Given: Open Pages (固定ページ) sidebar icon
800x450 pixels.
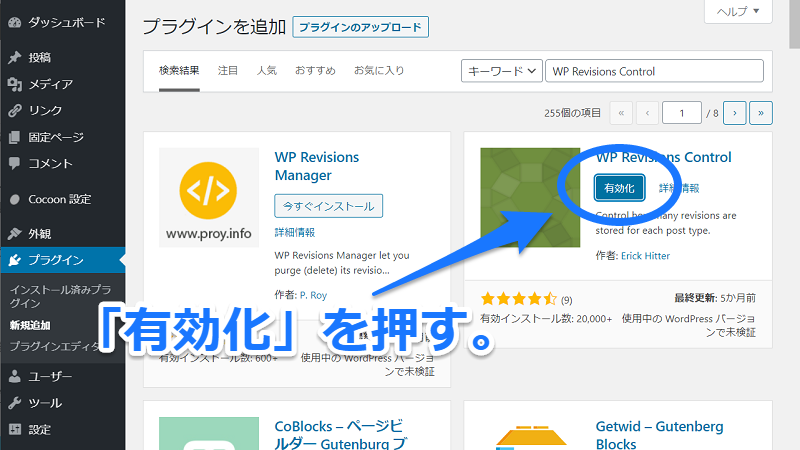Looking at the screenshot, I should click(14, 137).
